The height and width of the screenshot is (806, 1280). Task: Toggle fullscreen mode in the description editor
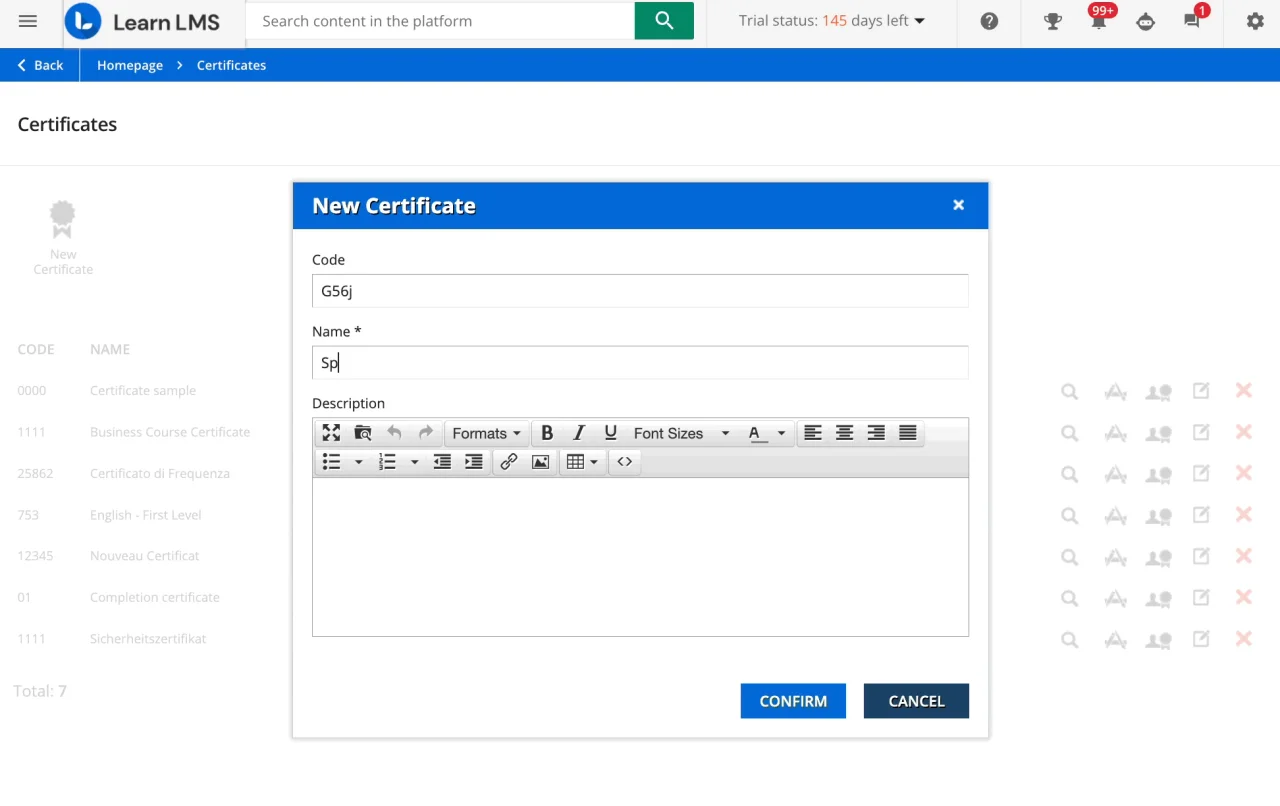tap(331, 433)
